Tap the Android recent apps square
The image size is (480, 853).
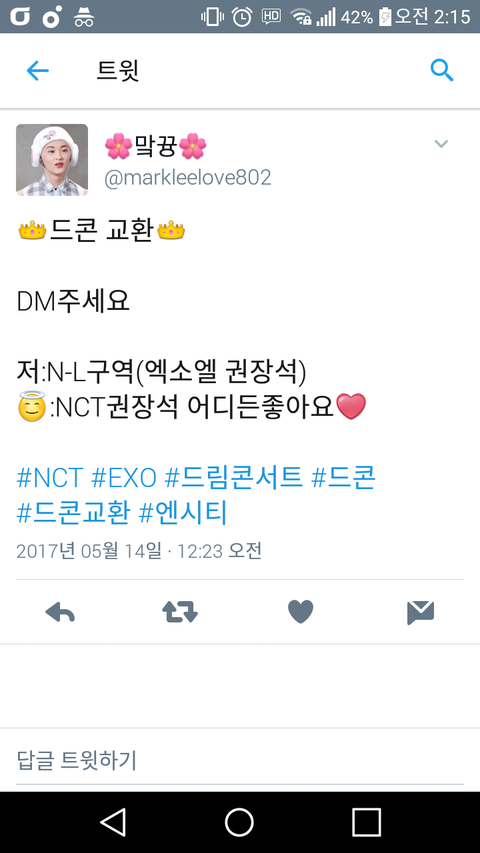tap(366, 822)
